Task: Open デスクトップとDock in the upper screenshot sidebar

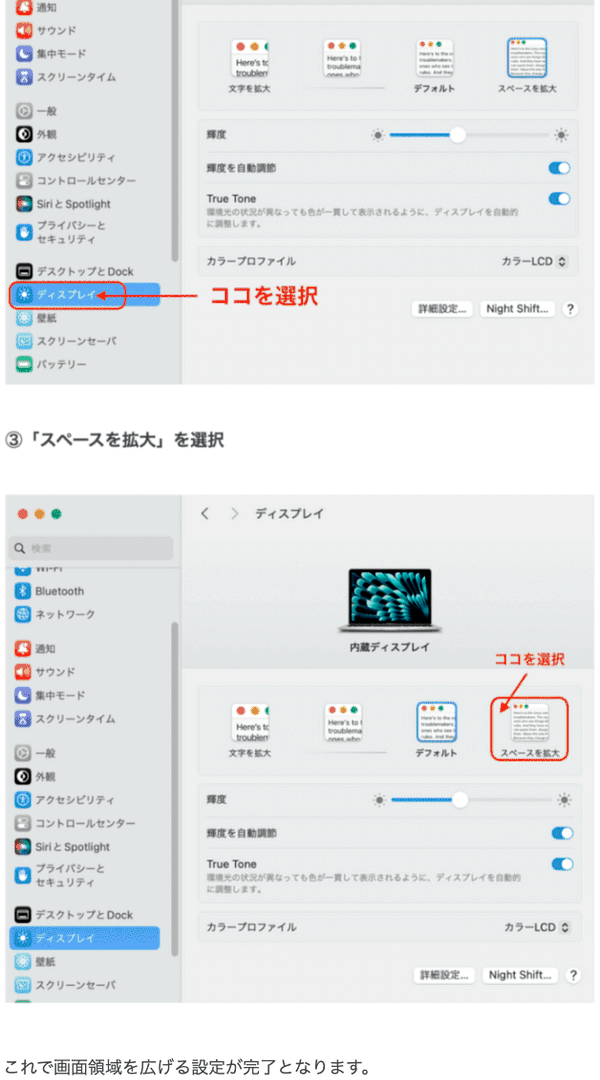Action: (84, 271)
